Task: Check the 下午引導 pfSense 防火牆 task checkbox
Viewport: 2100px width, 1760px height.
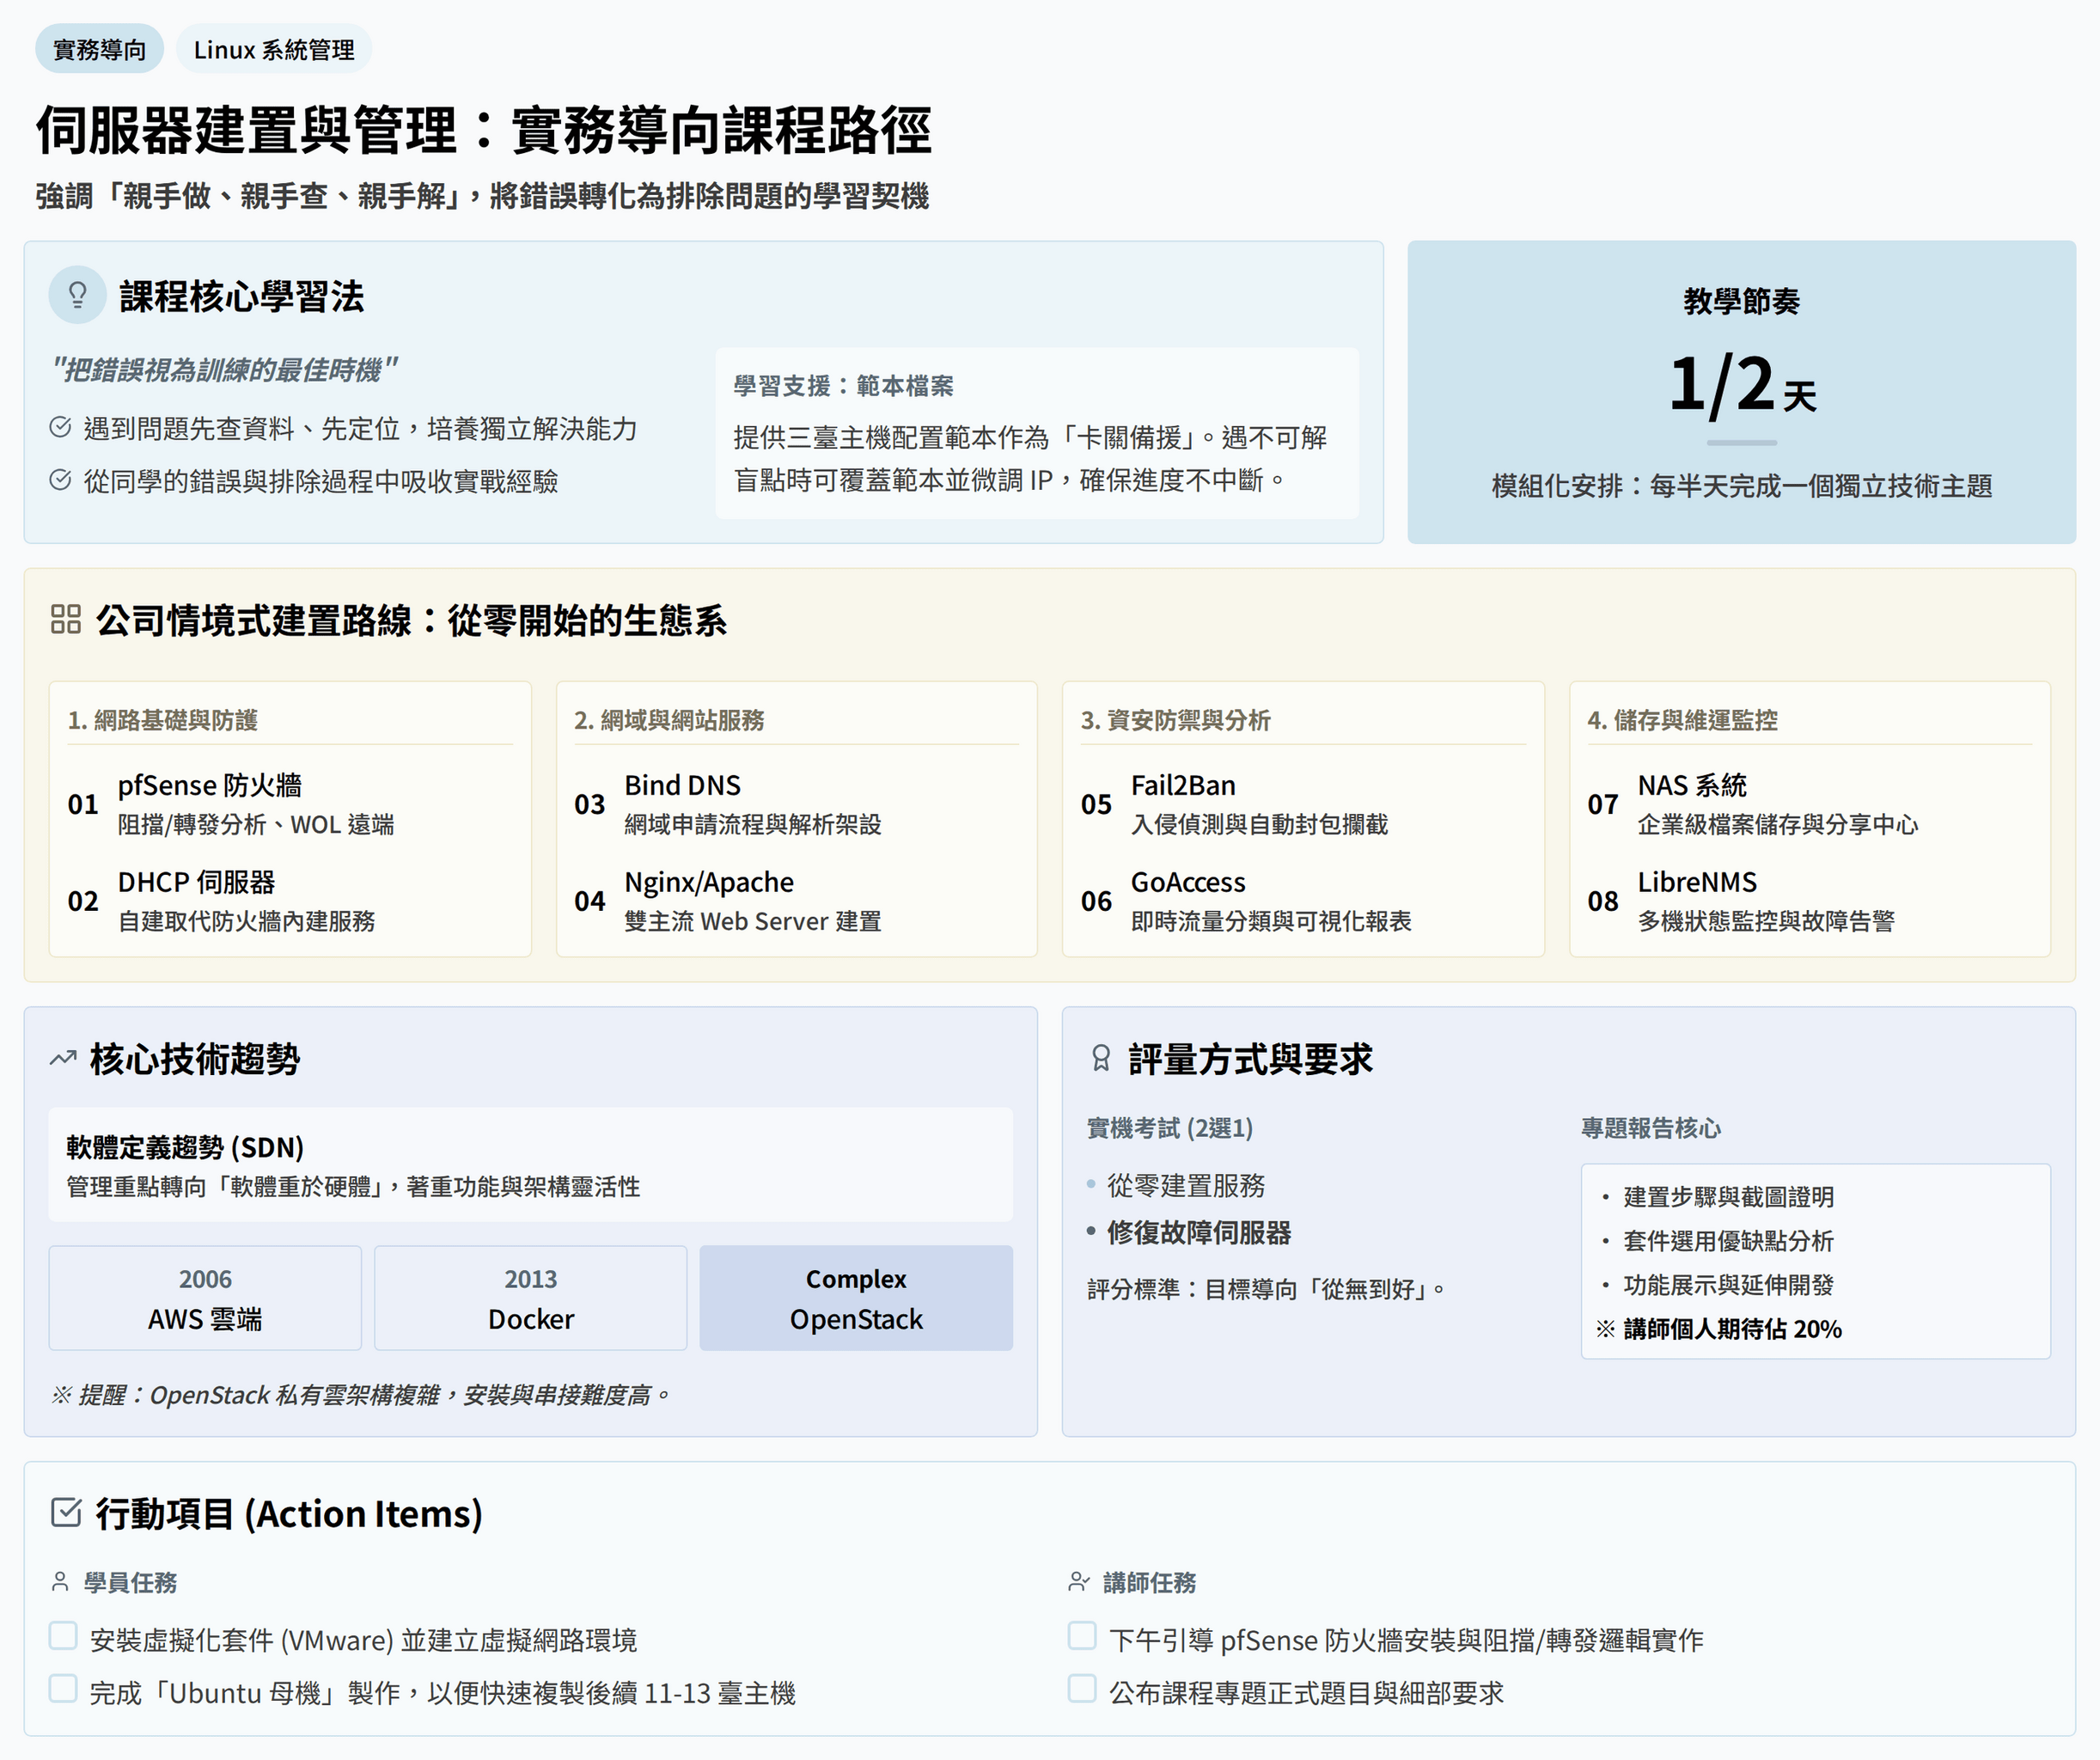Action: (1082, 1636)
